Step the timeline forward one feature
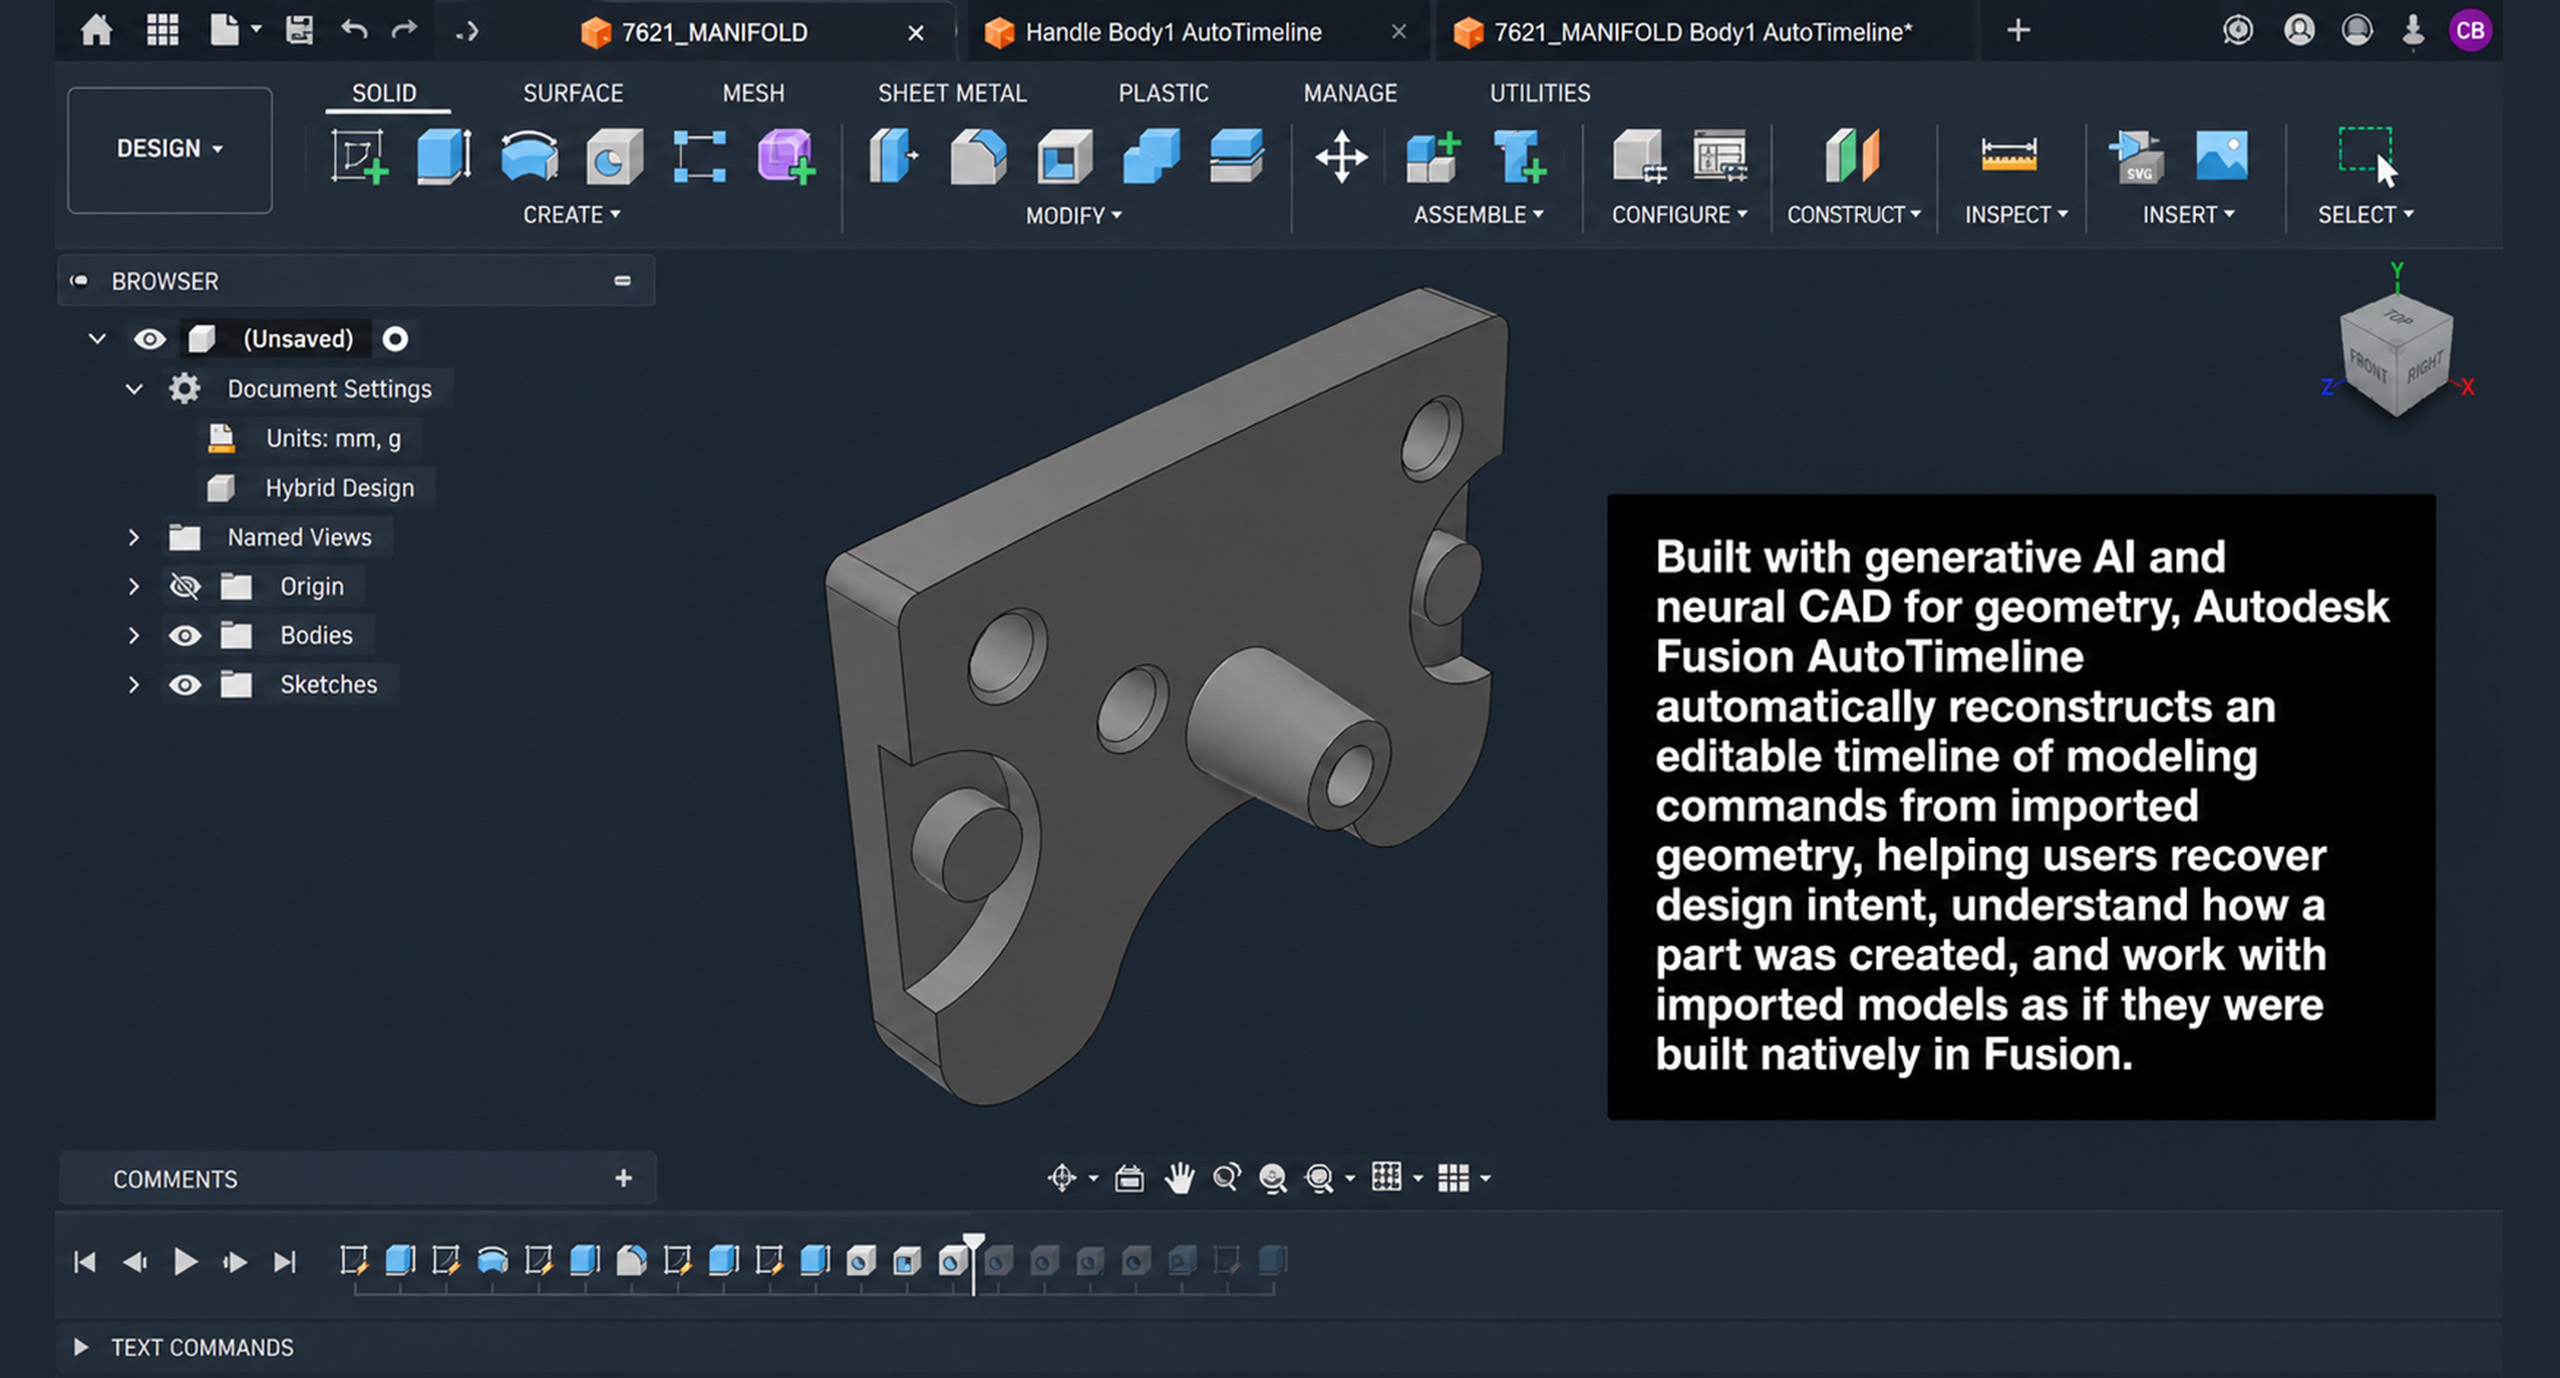This screenshot has height=1378, width=2560. pyautogui.click(x=235, y=1262)
